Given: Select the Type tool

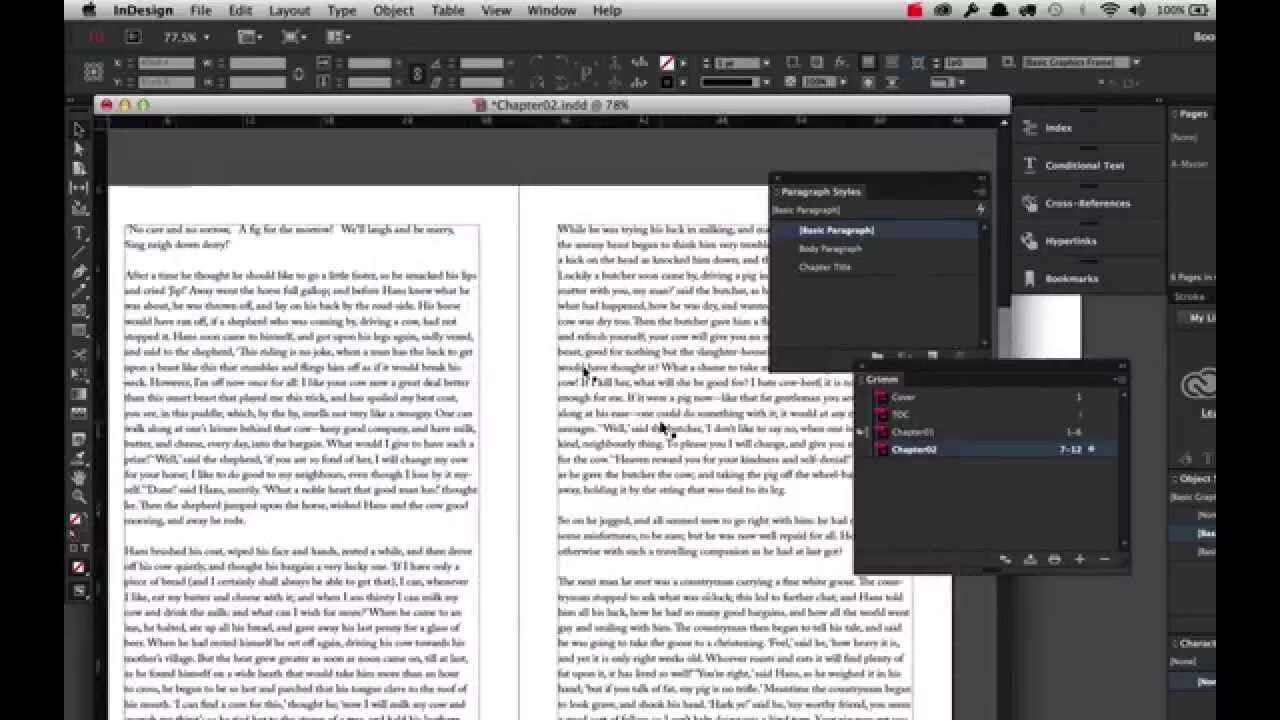Looking at the screenshot, I should (79, 232).
